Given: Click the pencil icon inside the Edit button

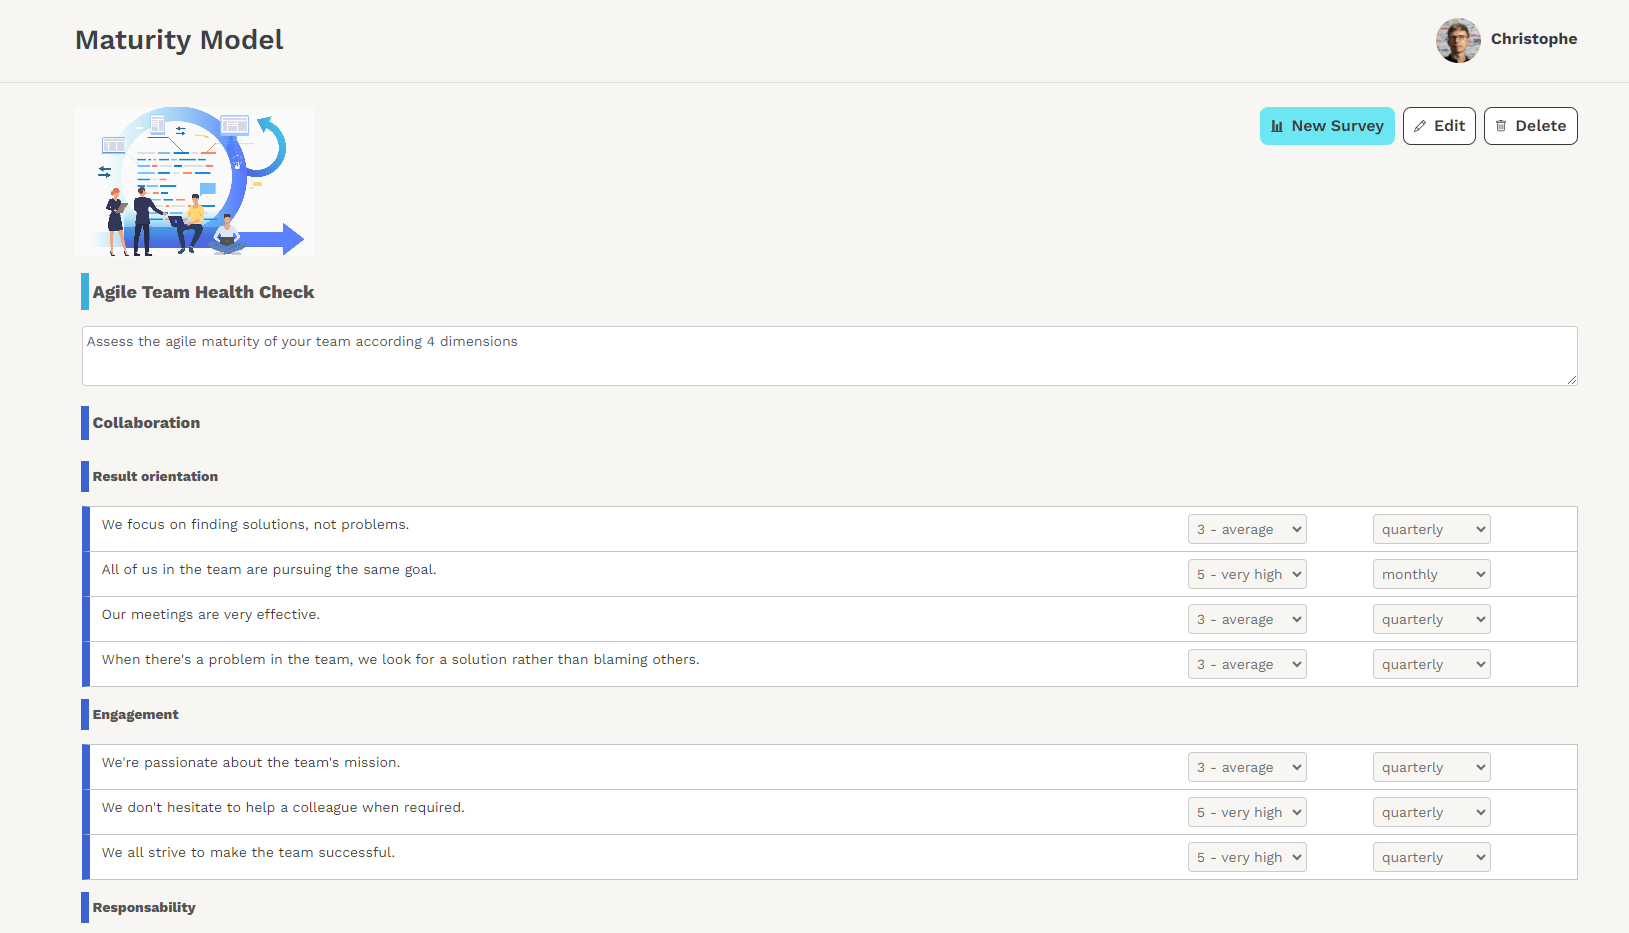Looking at the screenshot, I should pos(1422,126).
